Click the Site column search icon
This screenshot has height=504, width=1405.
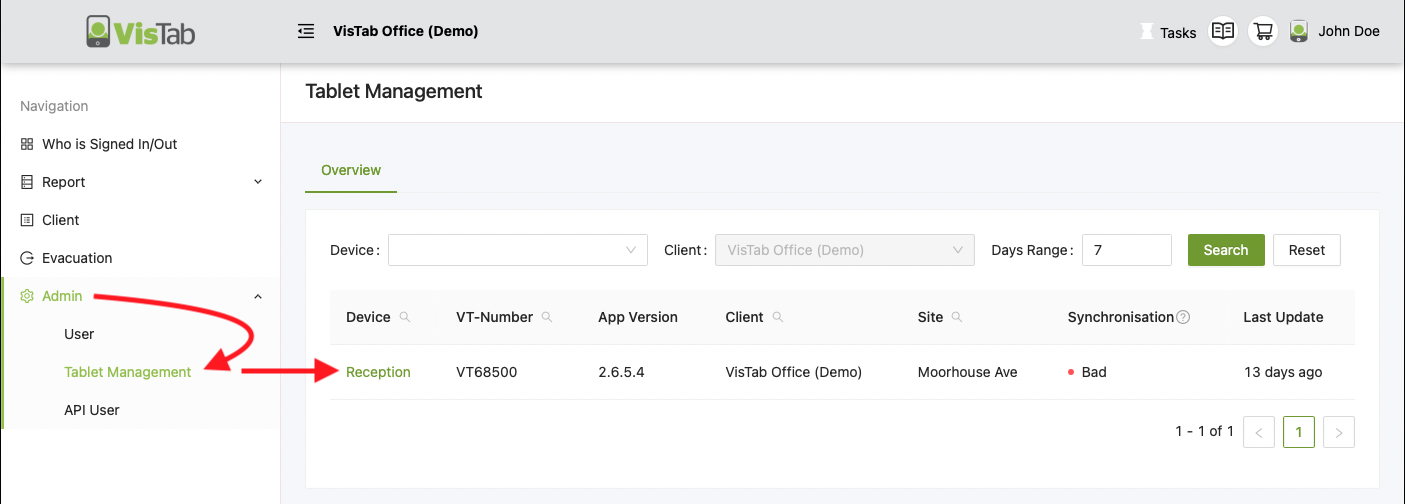(957, 317)
